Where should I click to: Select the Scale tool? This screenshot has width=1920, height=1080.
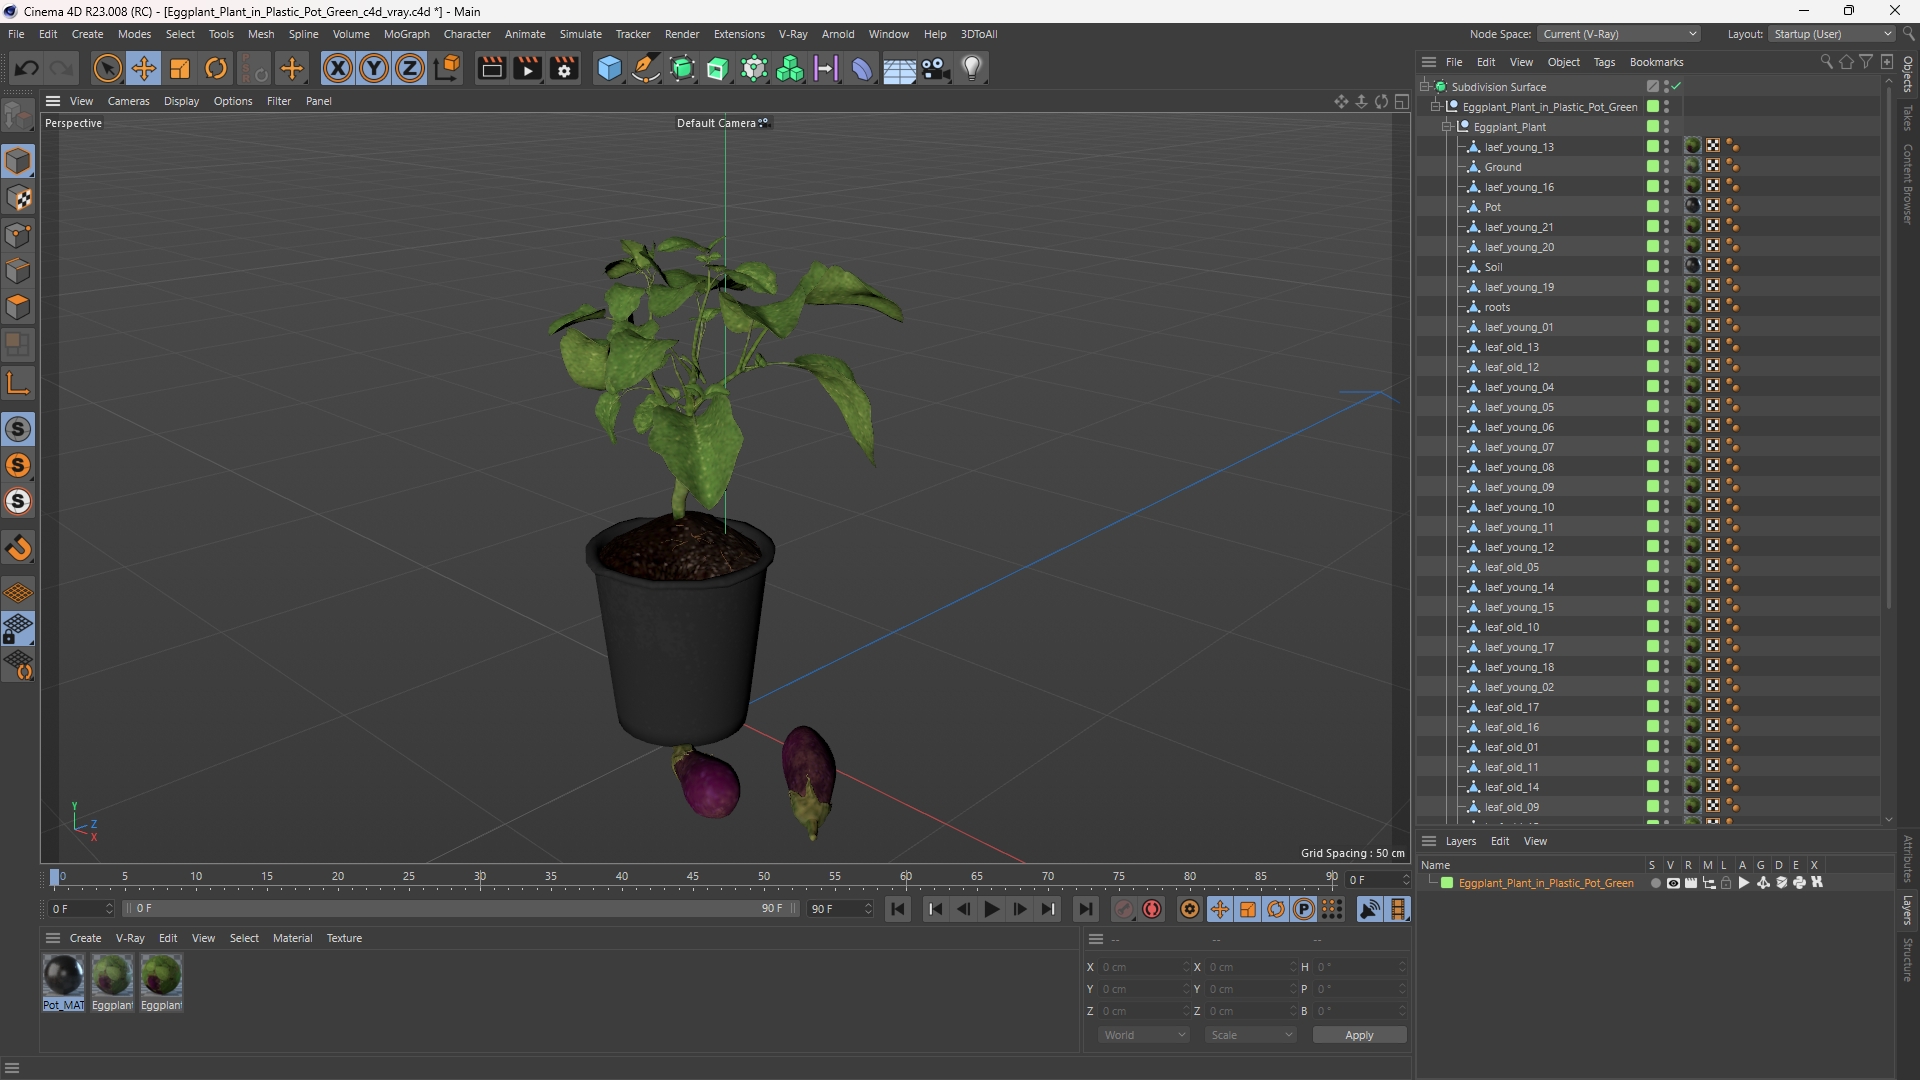180,69
